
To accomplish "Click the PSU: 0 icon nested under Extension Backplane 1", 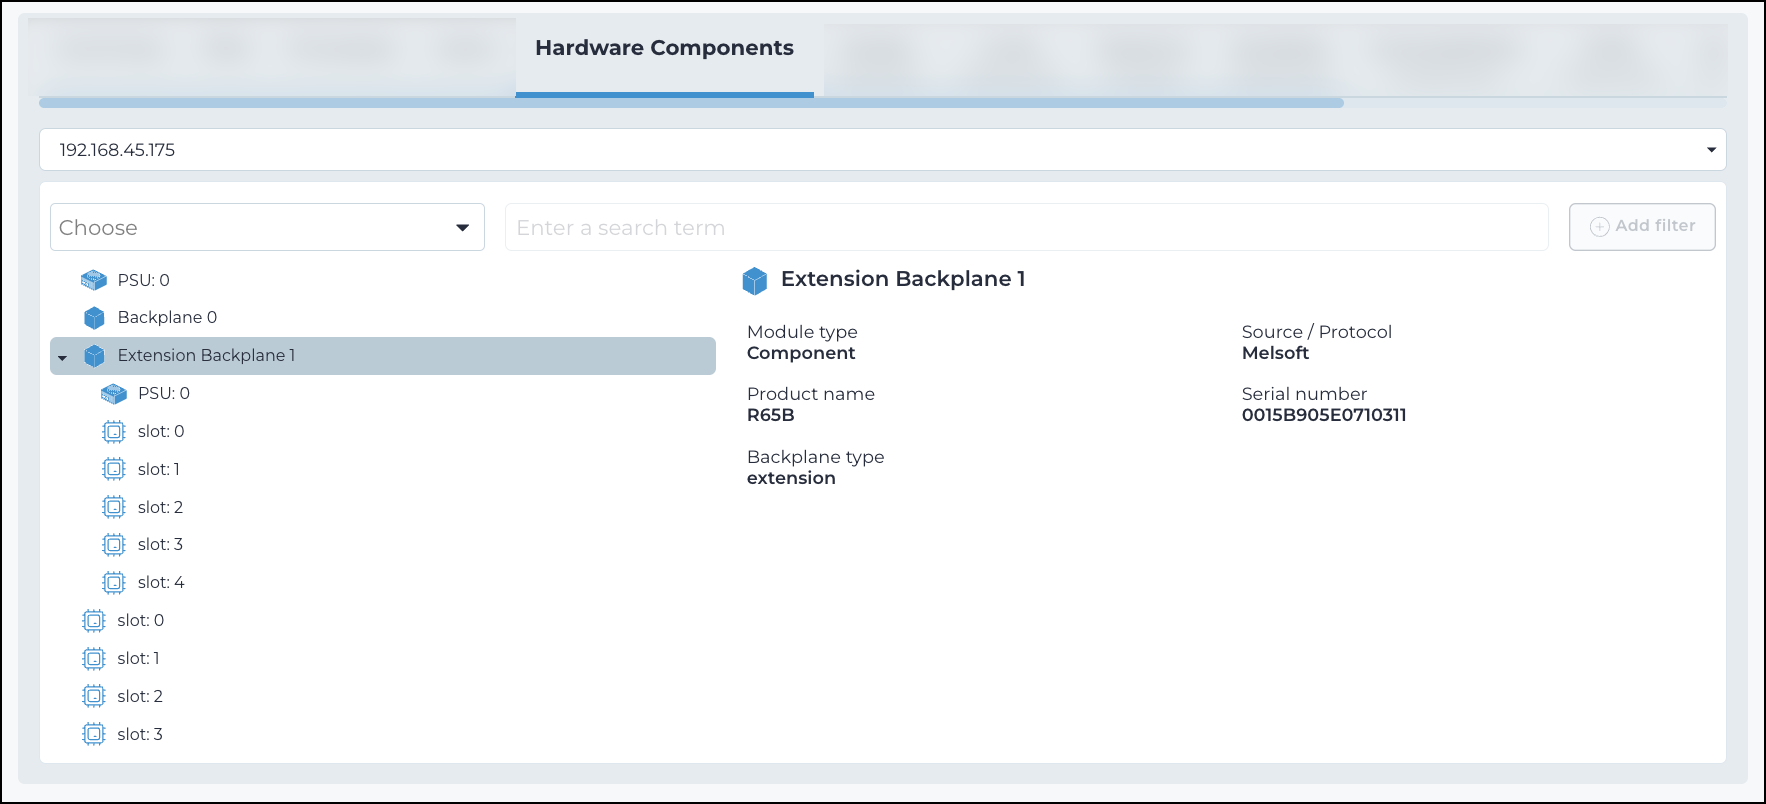I will tap(114, 394).
